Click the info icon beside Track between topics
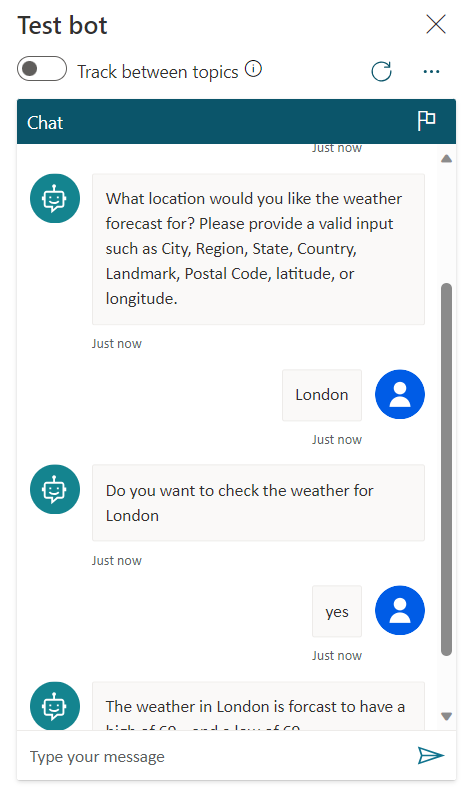Screen dimensions: 476x796 pyautogui.click(x=253, y=69)
